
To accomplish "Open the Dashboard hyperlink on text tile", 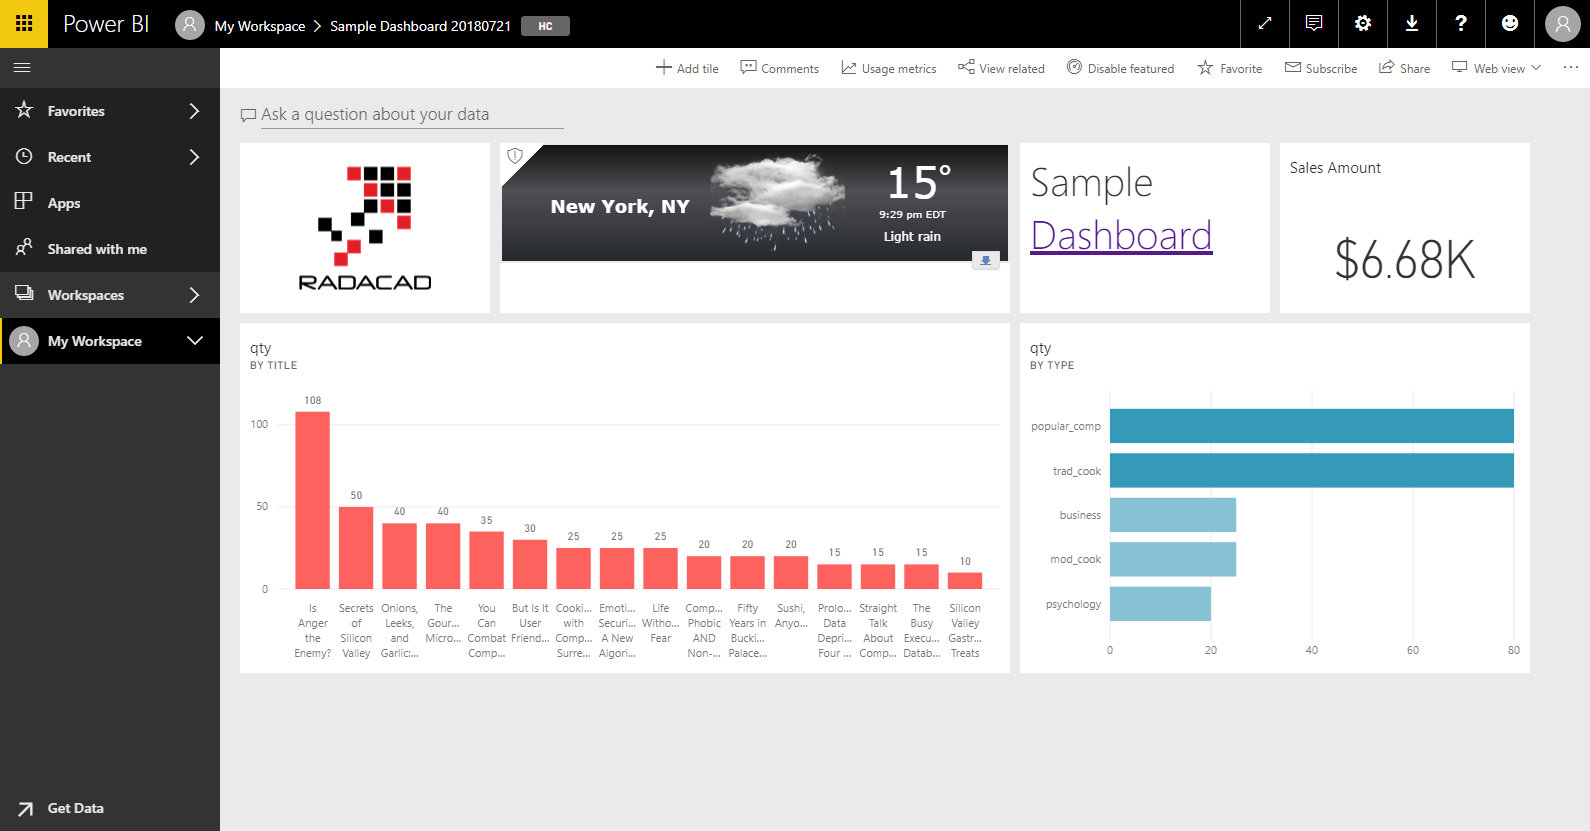I will coord(1121,236).
